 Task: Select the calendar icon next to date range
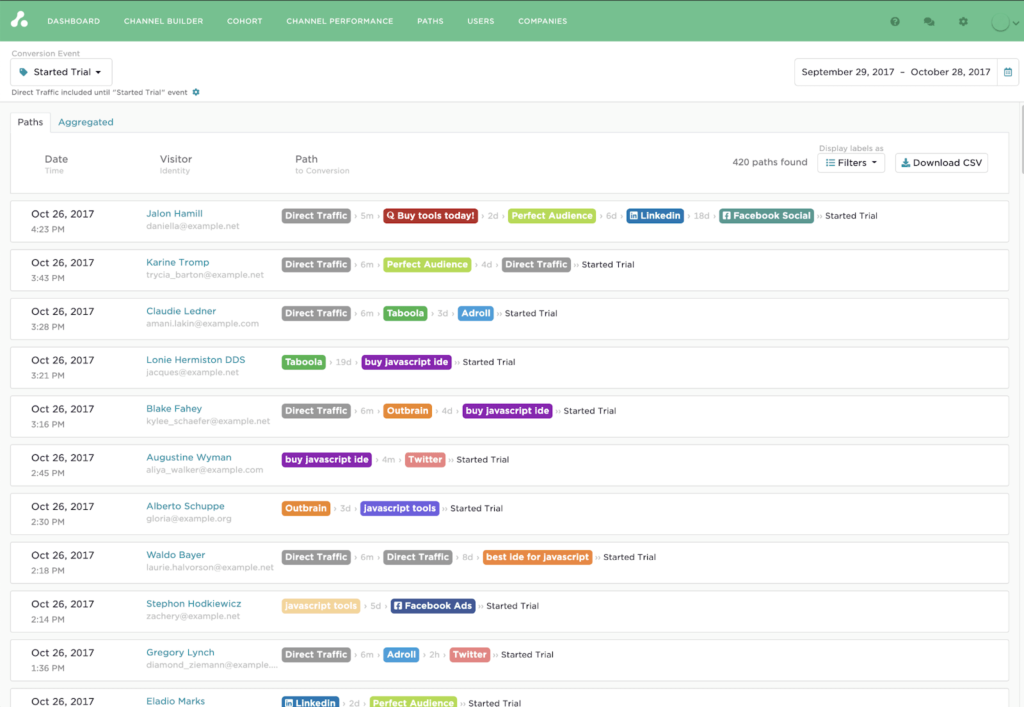click(x=1008, y=71)
